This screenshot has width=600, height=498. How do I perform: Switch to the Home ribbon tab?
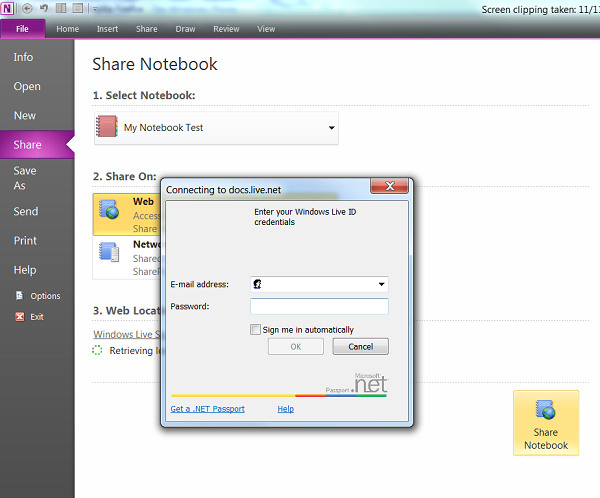68,29
